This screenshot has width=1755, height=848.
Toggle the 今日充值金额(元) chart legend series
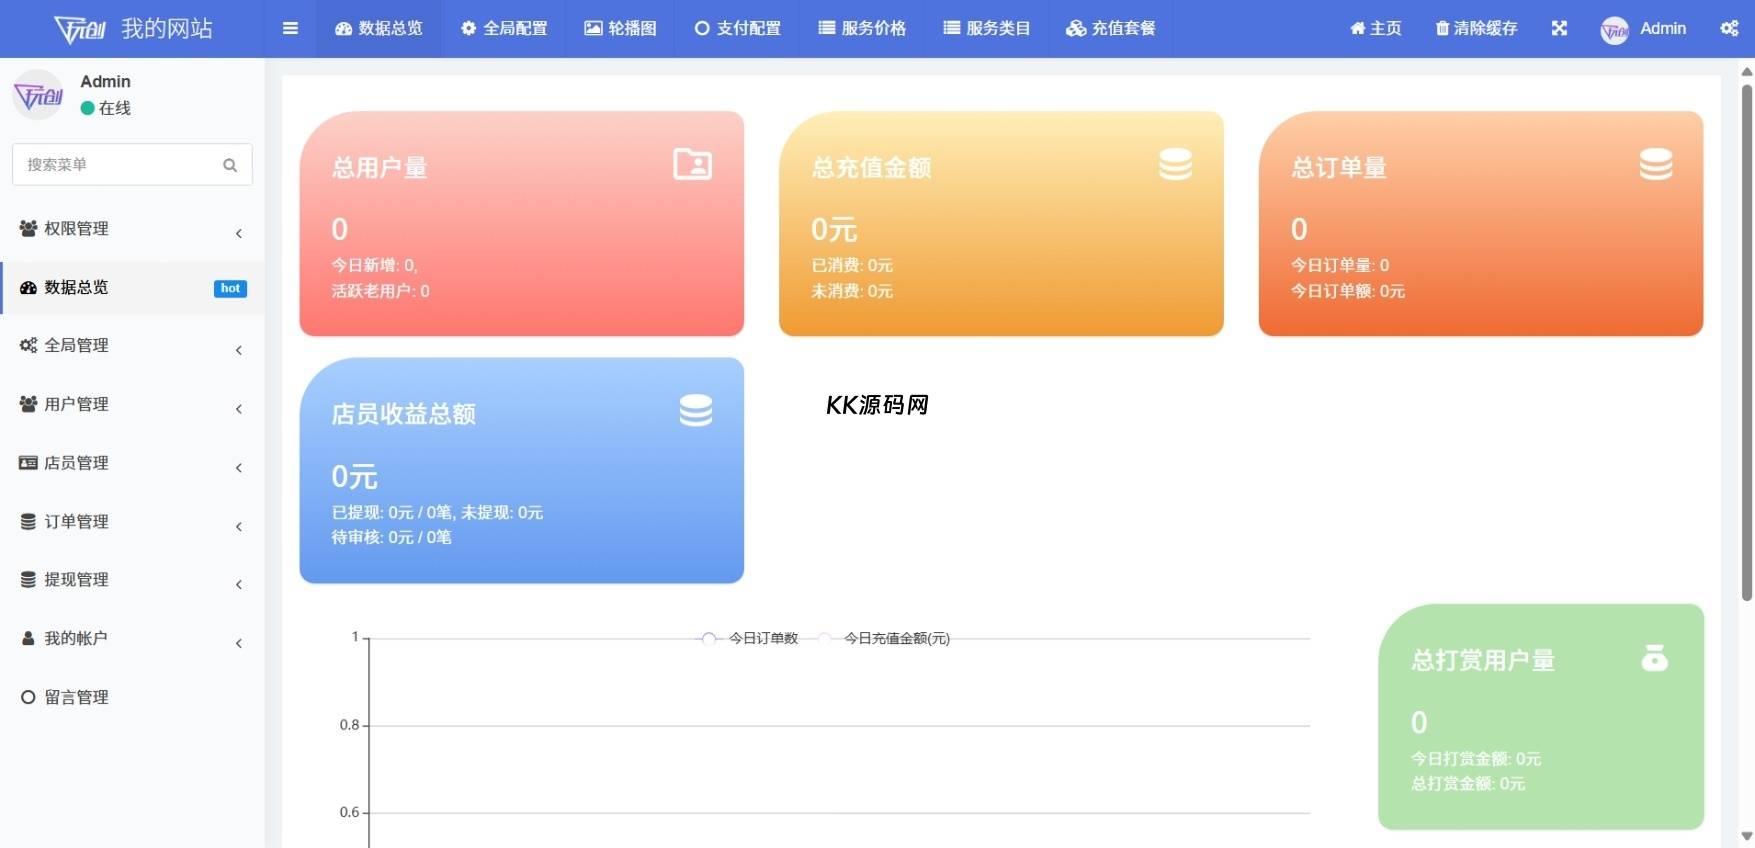coord(885,638)
